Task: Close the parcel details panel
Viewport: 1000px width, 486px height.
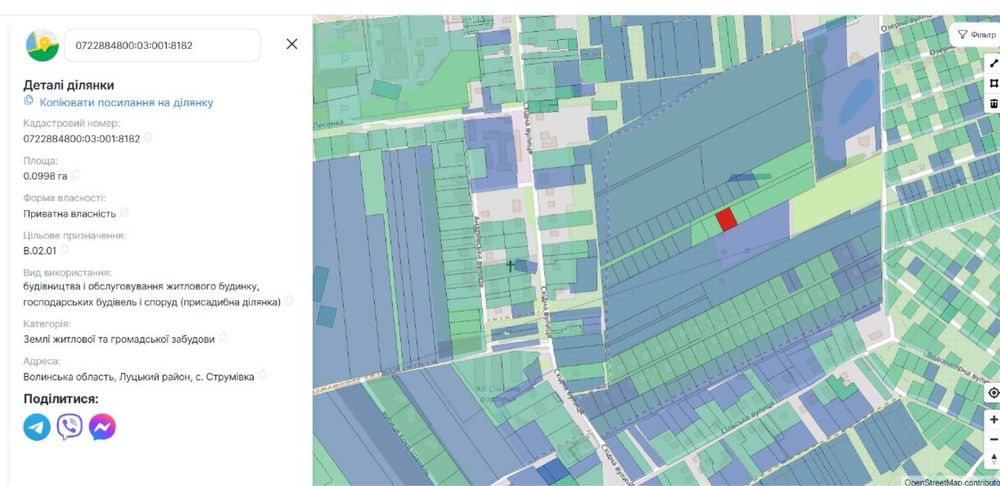Action: click(291, 44)
